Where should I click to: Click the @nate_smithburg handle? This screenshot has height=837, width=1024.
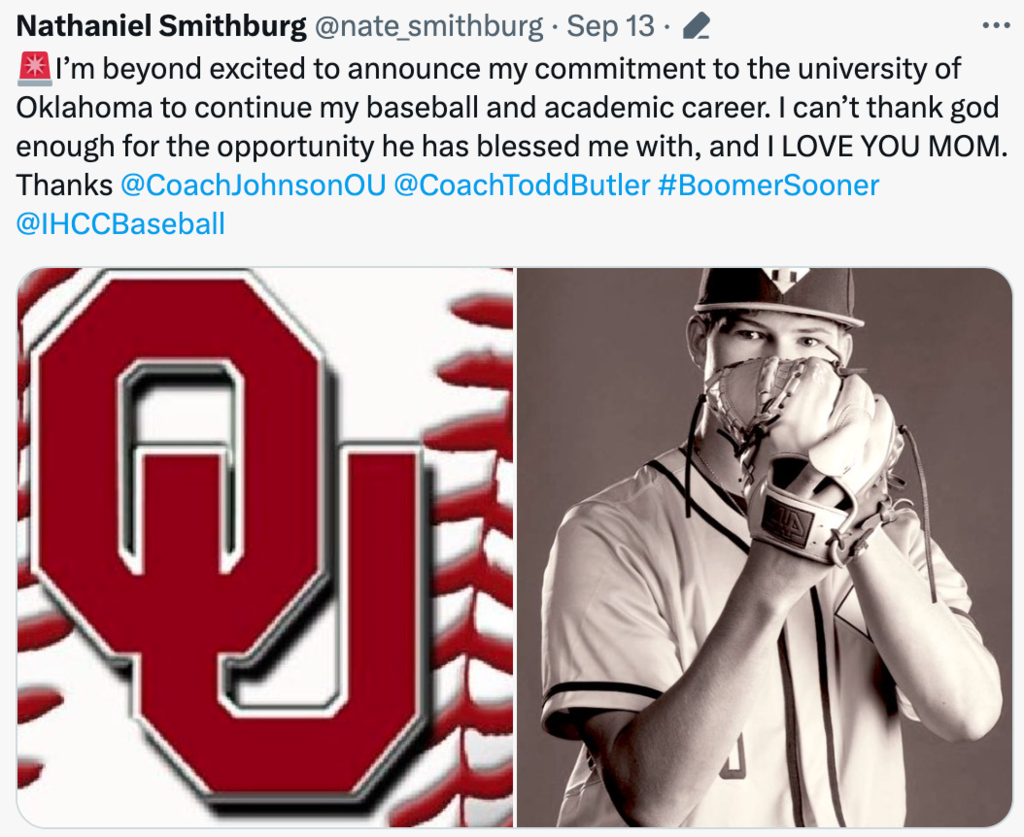click(x=429, y=26)
